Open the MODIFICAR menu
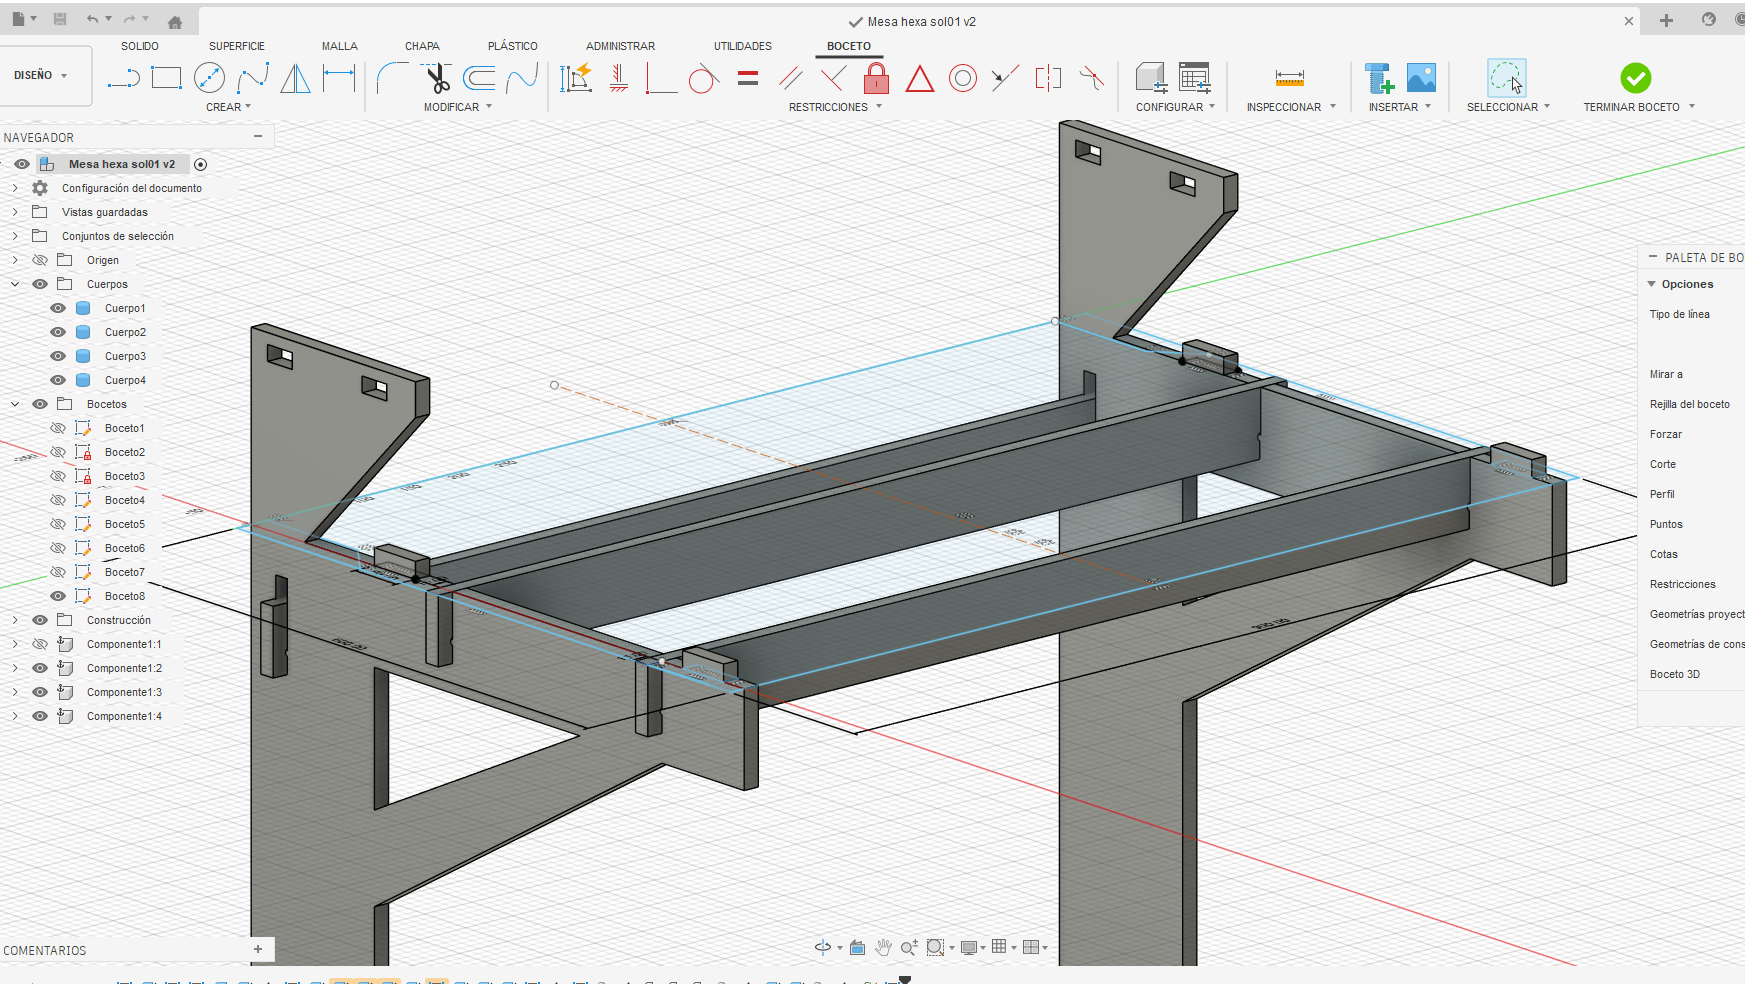 [x=457, y=107]
